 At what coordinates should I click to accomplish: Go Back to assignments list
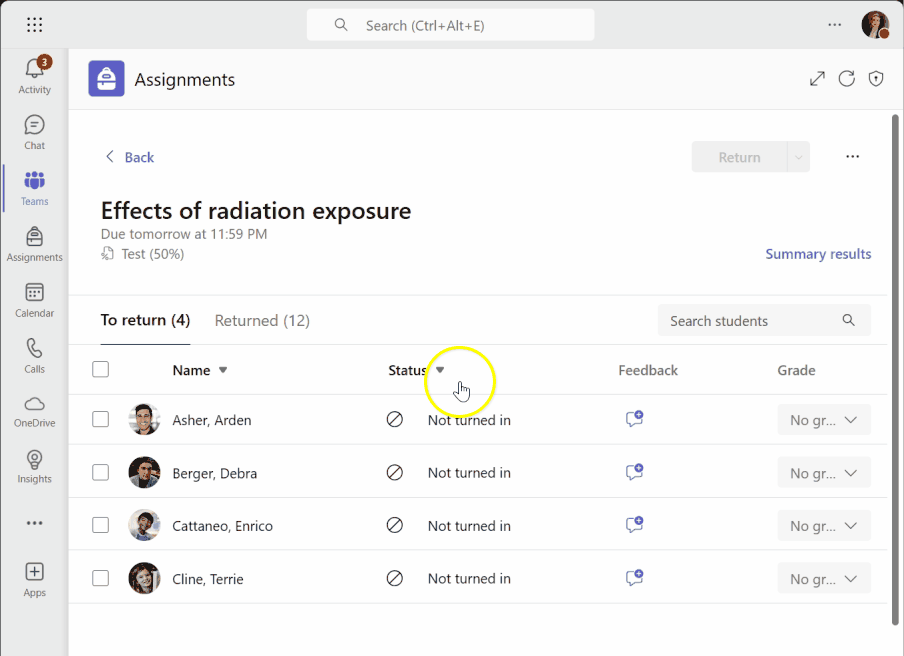130,157
